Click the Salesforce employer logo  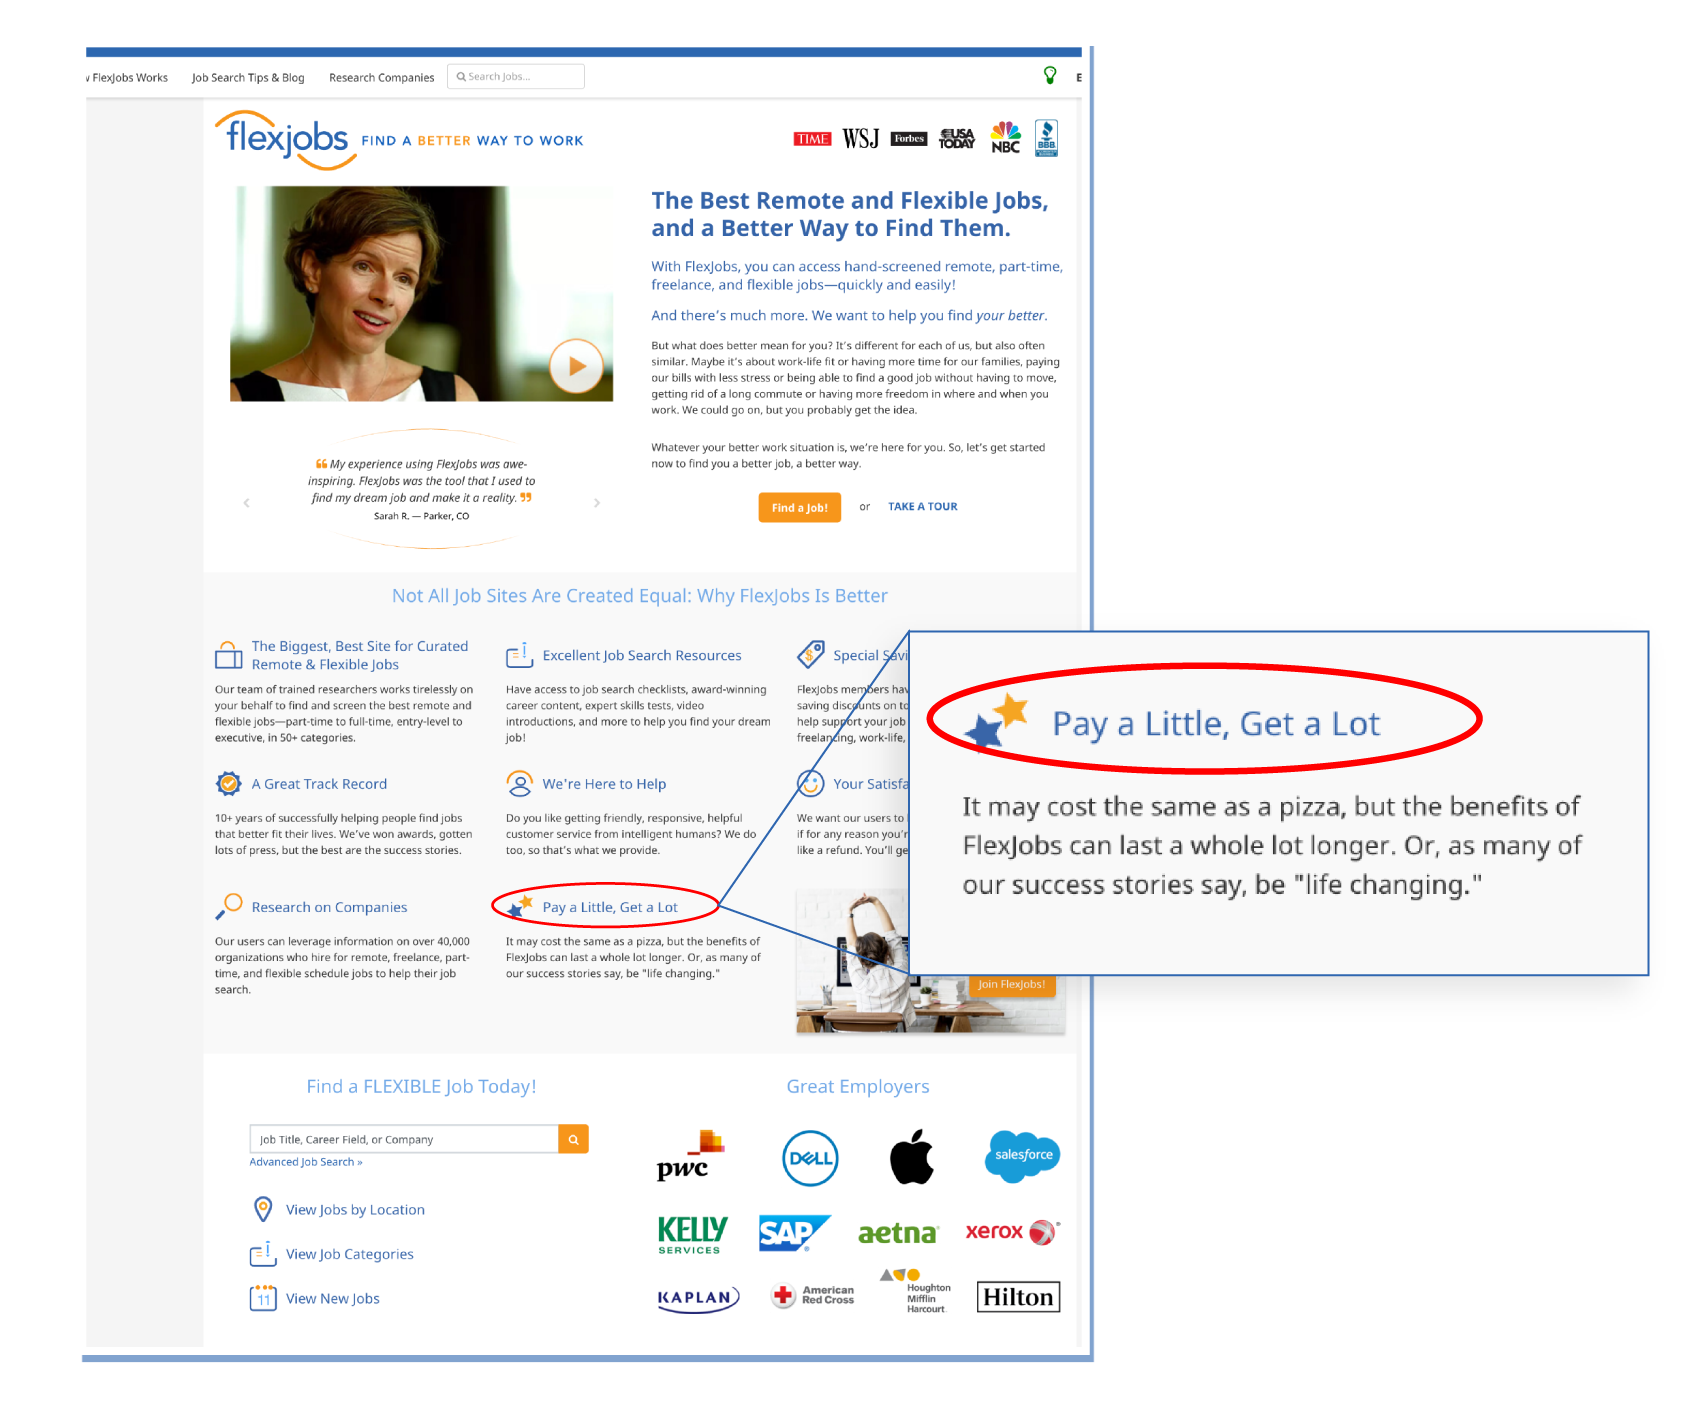(x=1022, y=1156)
